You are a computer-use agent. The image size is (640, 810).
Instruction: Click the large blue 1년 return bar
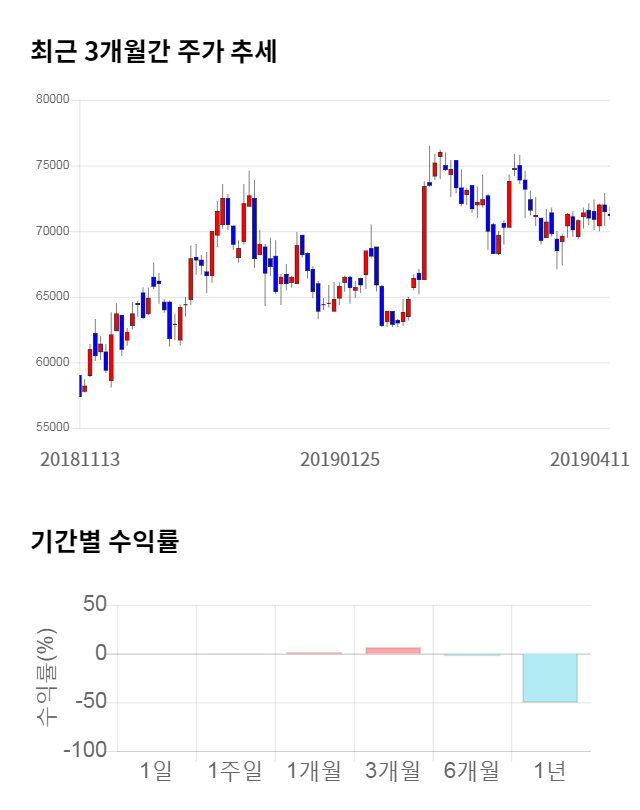point(550,678)
